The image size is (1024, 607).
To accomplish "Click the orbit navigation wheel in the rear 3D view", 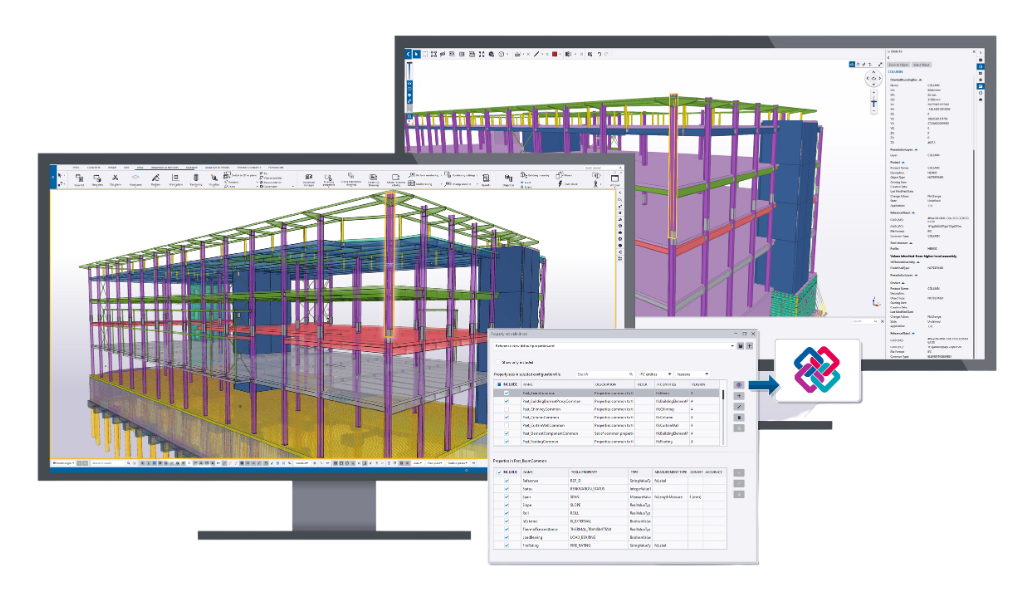I will tap(873, 78).
